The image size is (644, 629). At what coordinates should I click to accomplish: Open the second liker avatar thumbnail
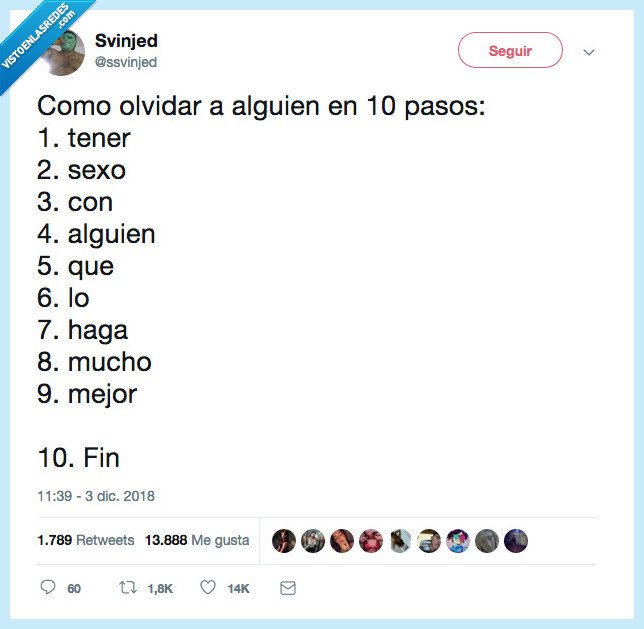pyautogui.click(x=312, y=541)
